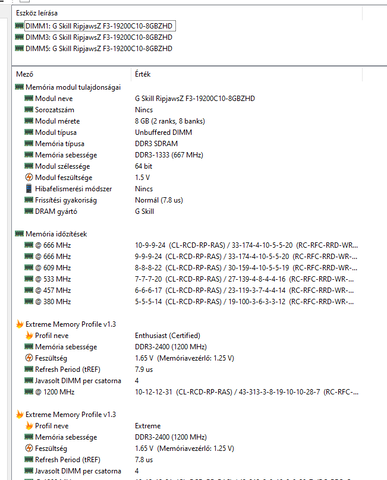Select G Skill RipjawsZ F3-19200C10-8GBZHD module name value

195,99
